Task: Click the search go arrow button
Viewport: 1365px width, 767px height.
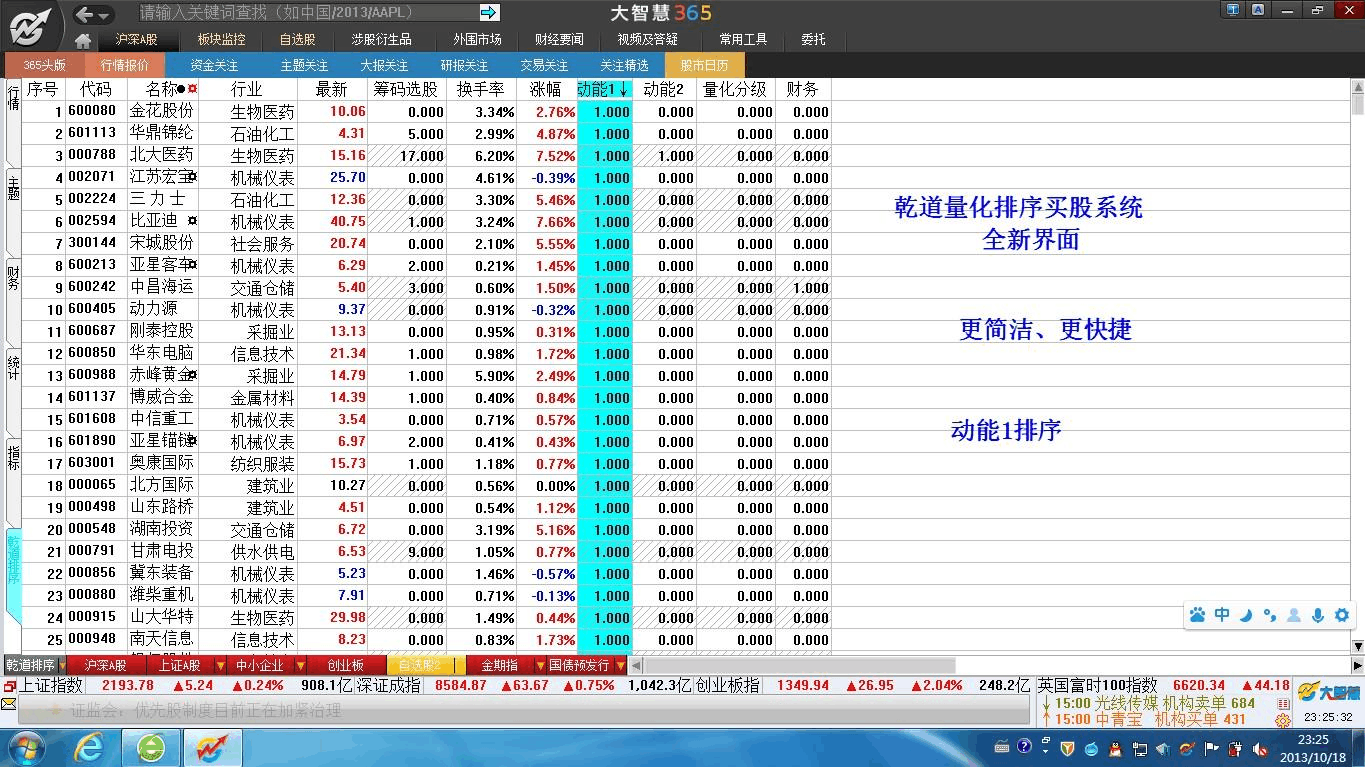Action: (x=489, y=12)
